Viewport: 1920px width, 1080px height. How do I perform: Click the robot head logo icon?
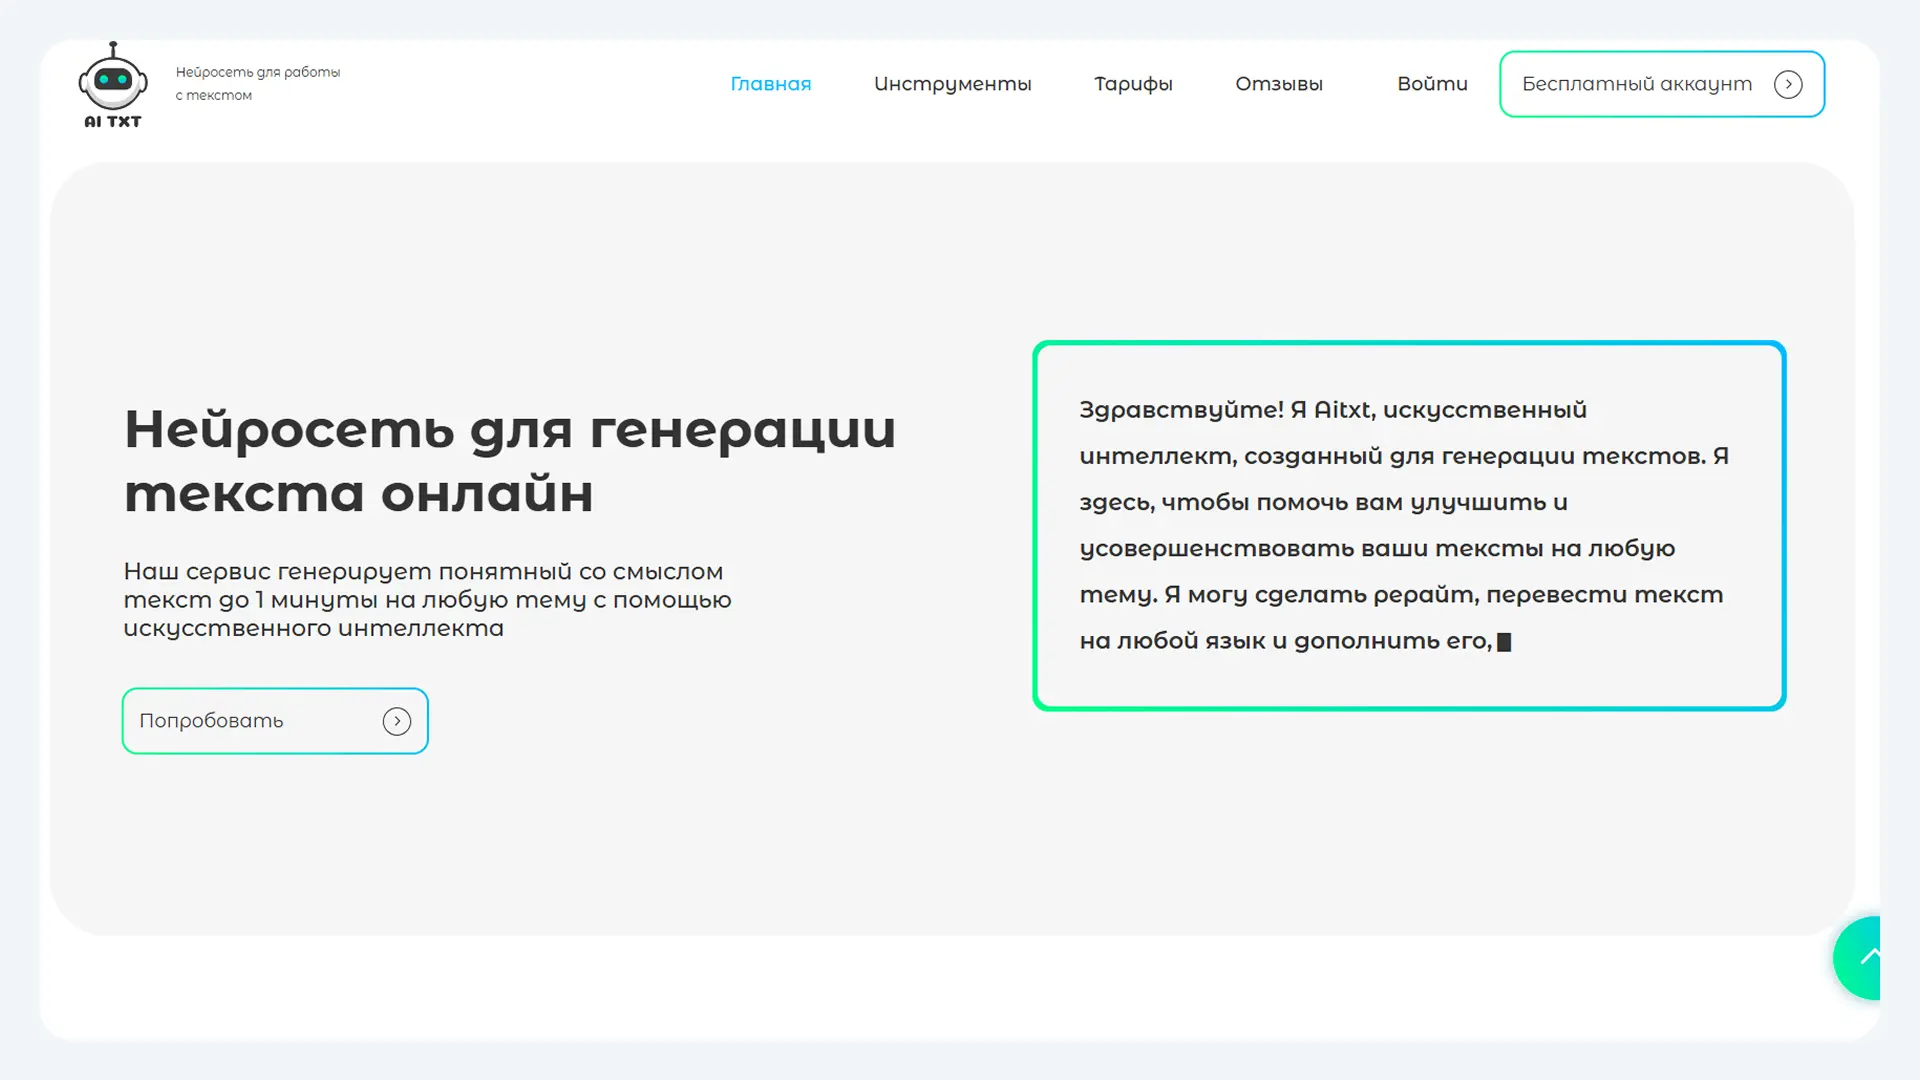[x=113, y=79]
